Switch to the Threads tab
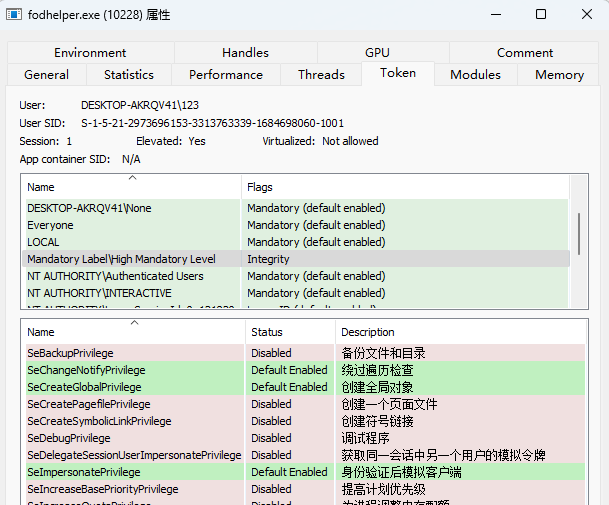 321,75
